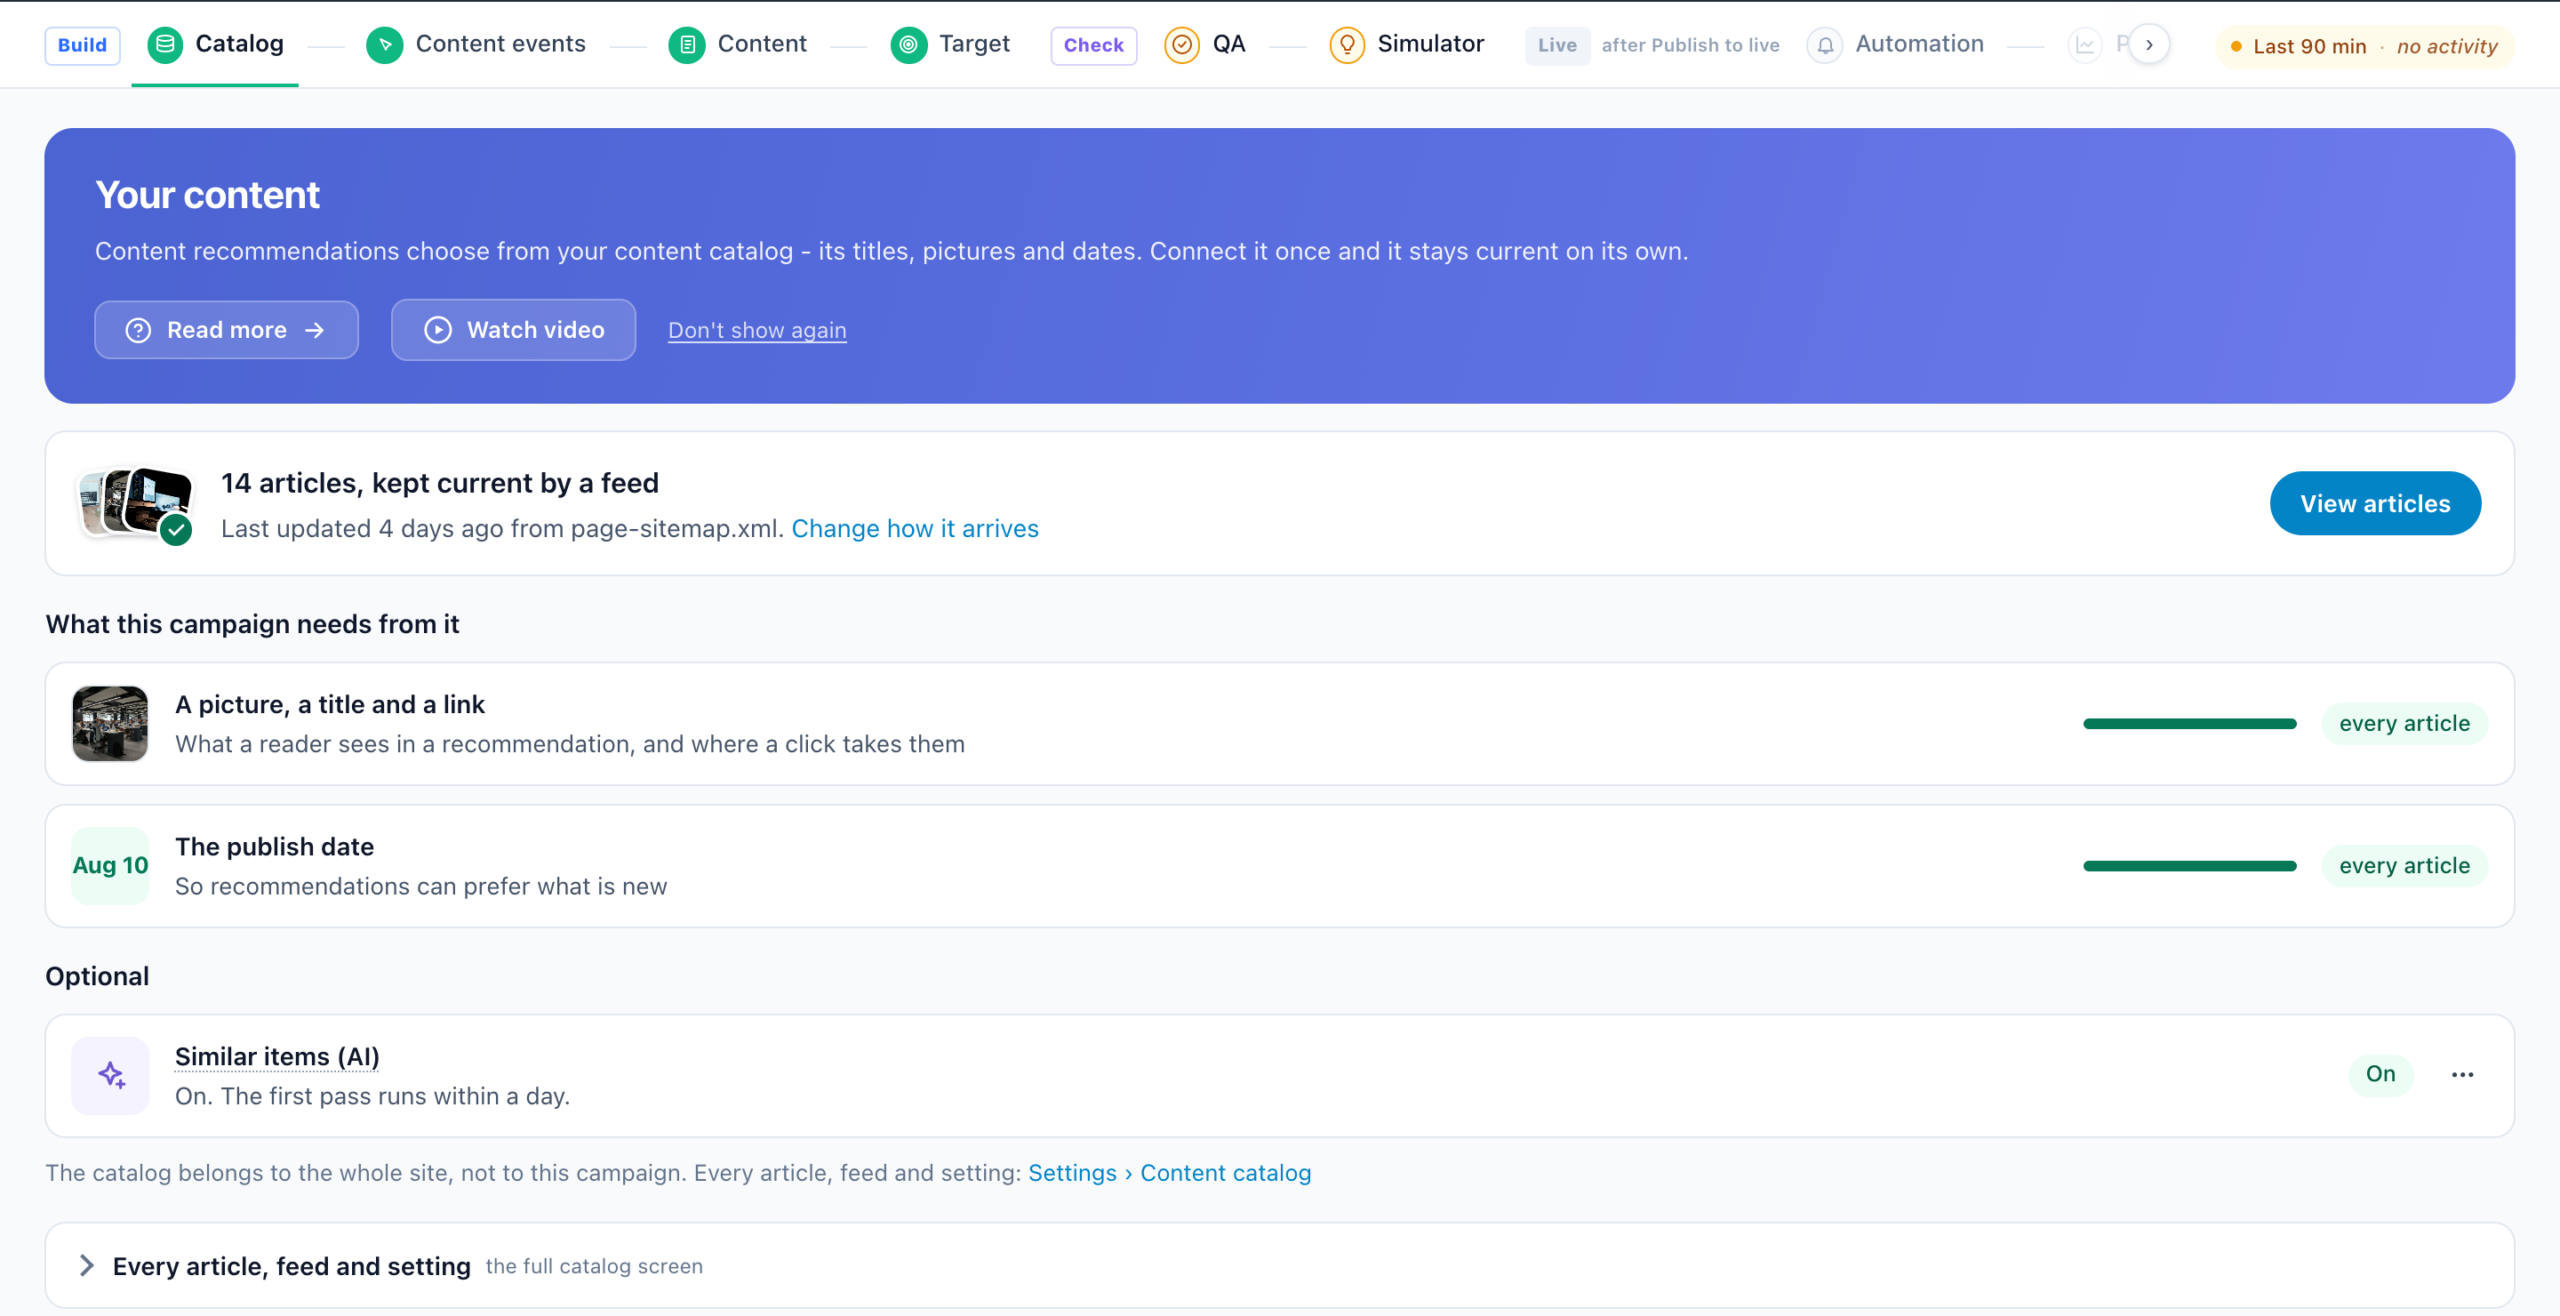
Task: Click the Watch video button
Action: point(513,330)
